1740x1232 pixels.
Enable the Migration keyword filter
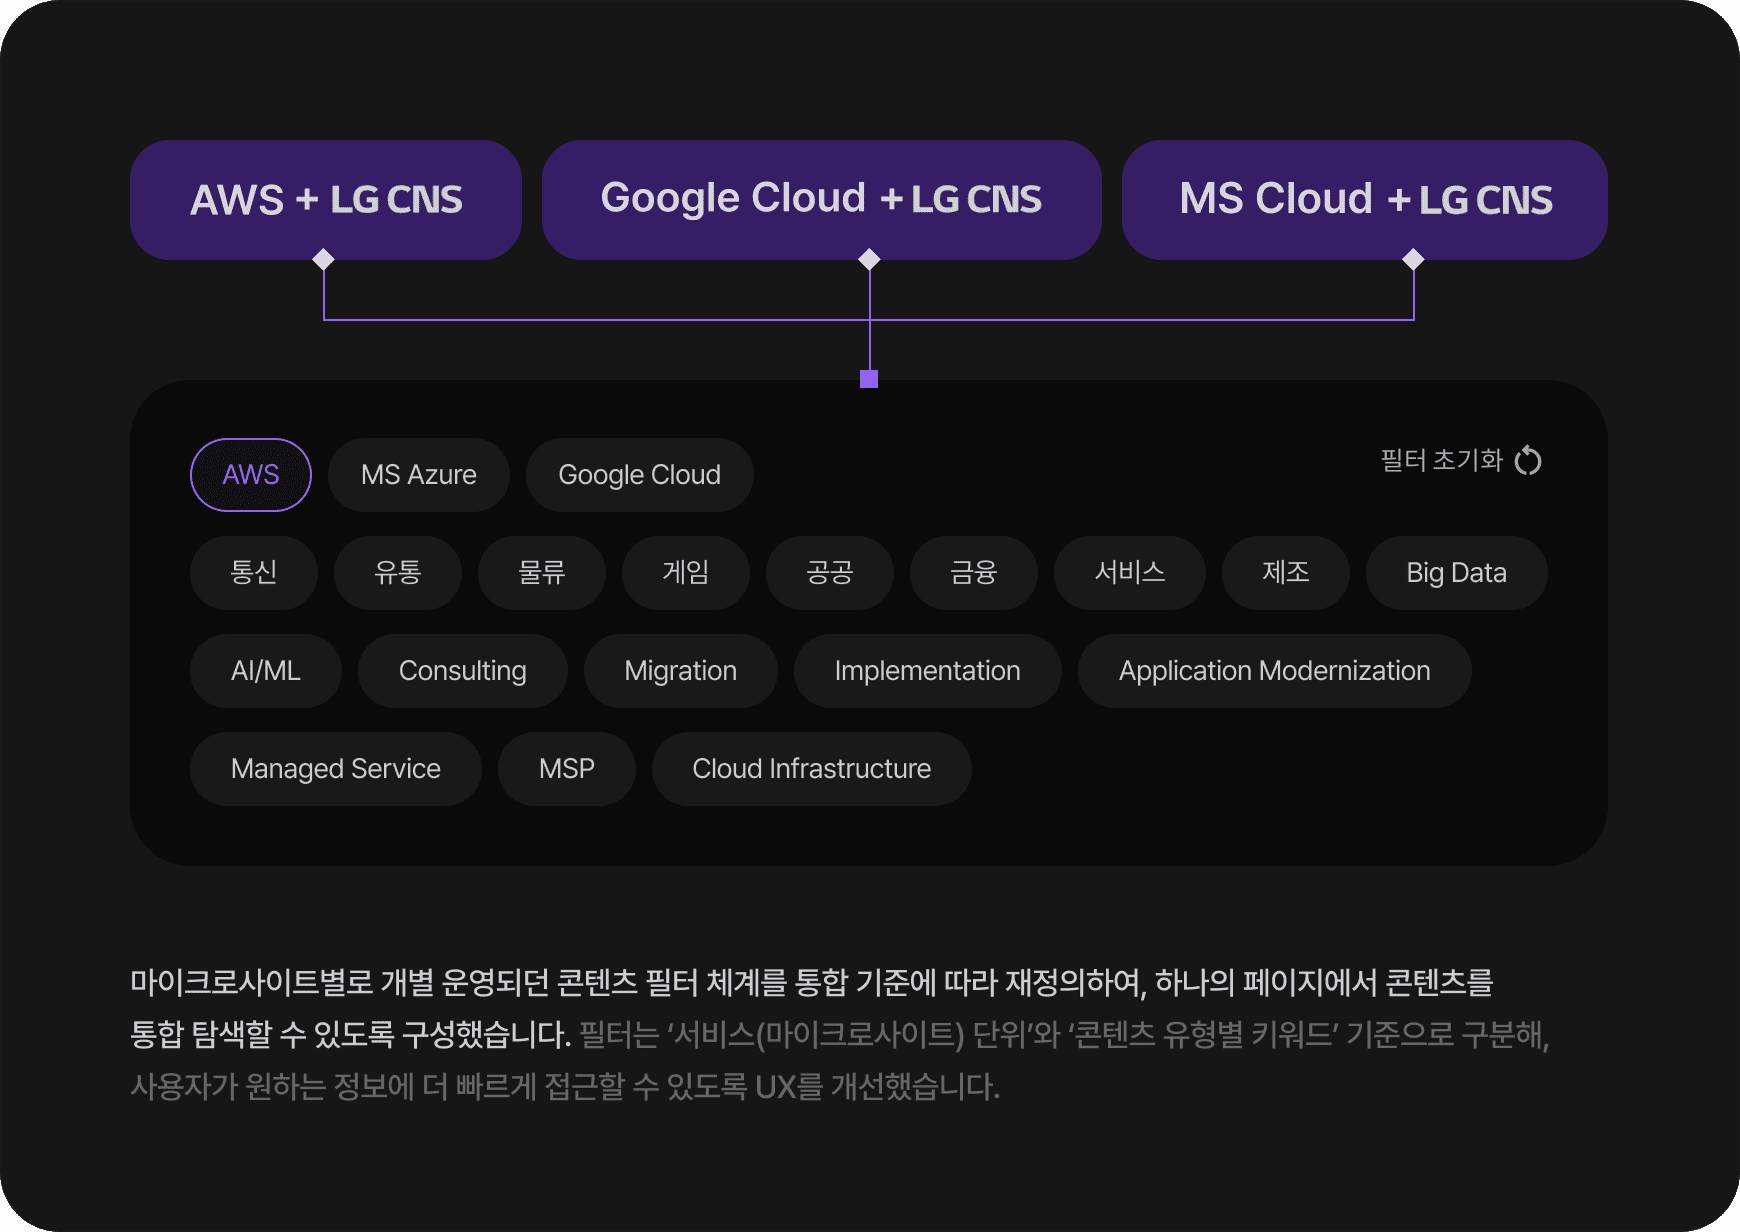681,671
